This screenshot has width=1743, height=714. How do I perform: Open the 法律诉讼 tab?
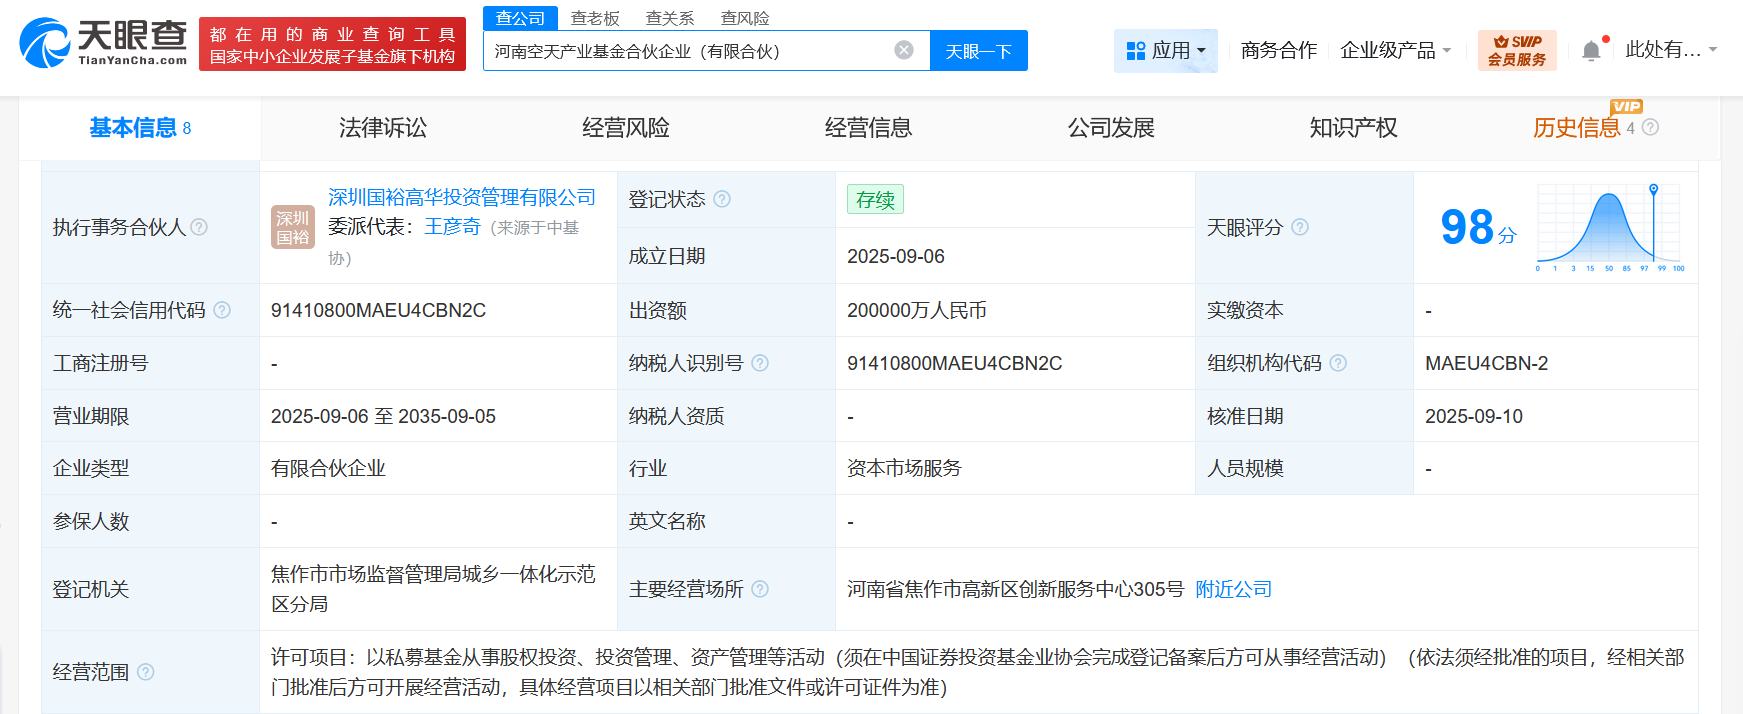[x=383, y=128]
